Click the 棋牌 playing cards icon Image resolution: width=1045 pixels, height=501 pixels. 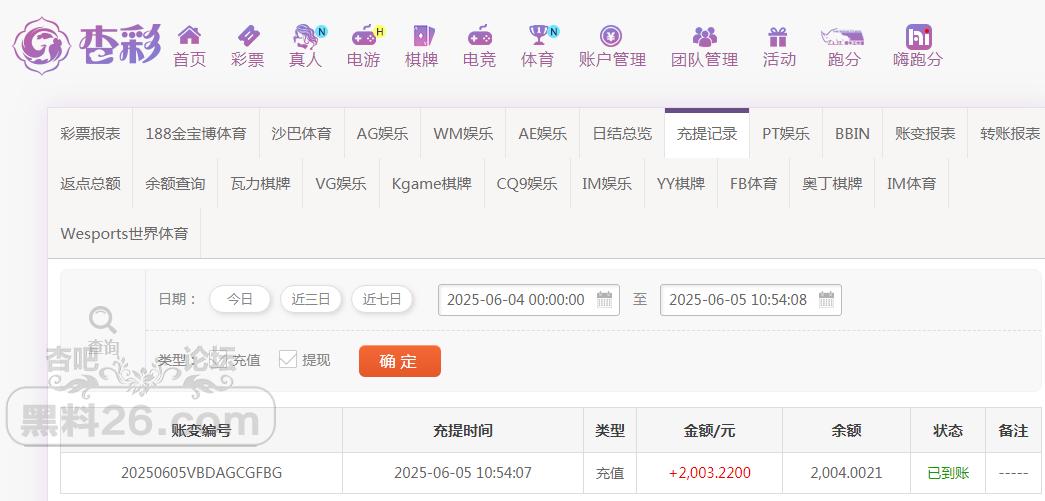[421, 36]
